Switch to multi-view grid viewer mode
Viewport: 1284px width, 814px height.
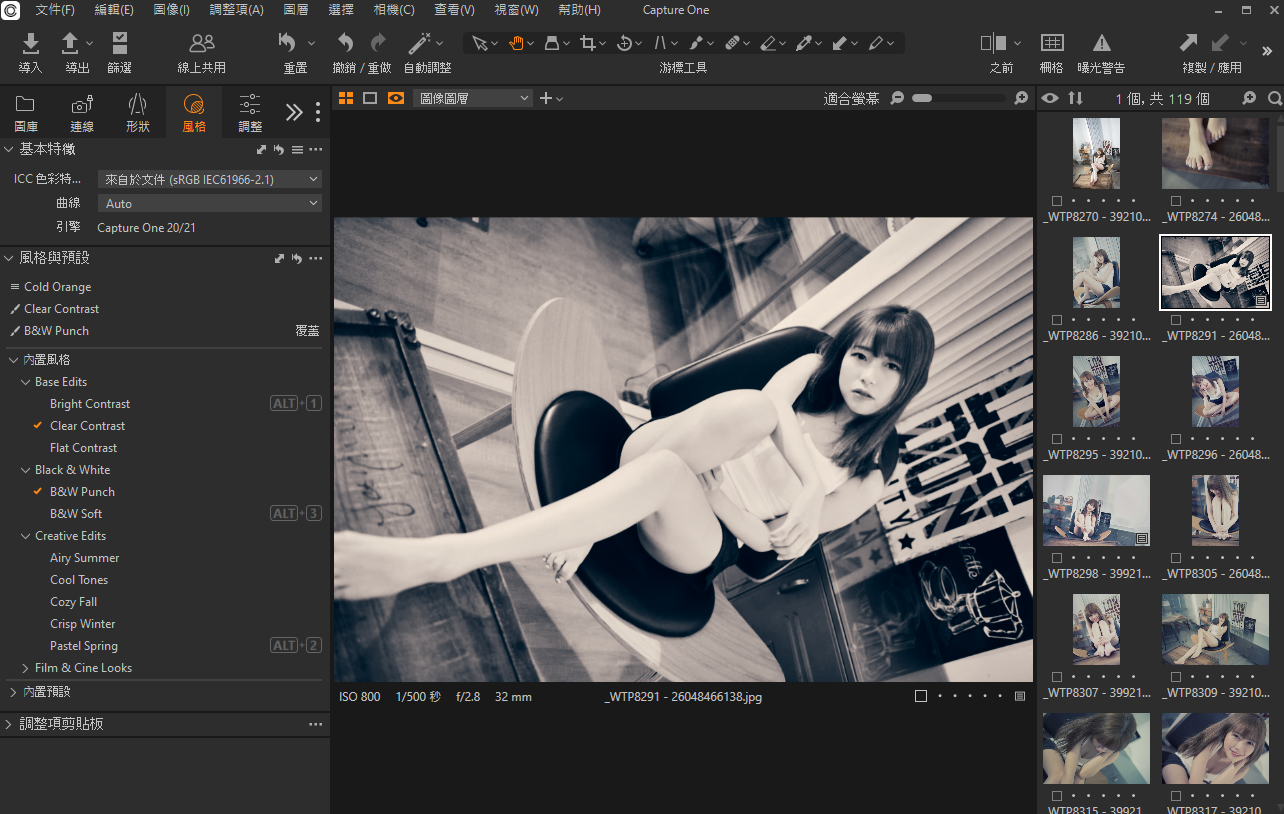pyautogui.click(x=346, y=98)
